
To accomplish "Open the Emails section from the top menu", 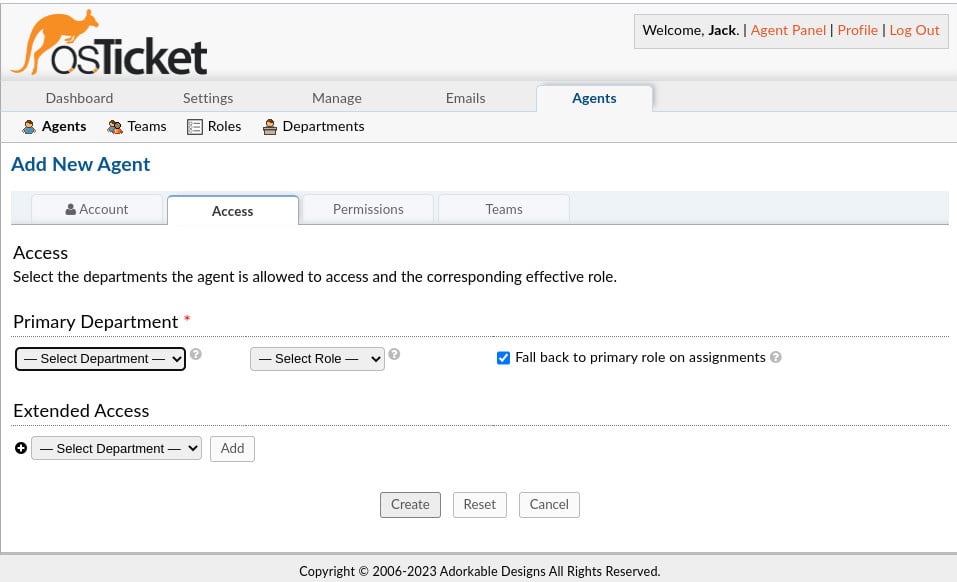I will [465, 98].
